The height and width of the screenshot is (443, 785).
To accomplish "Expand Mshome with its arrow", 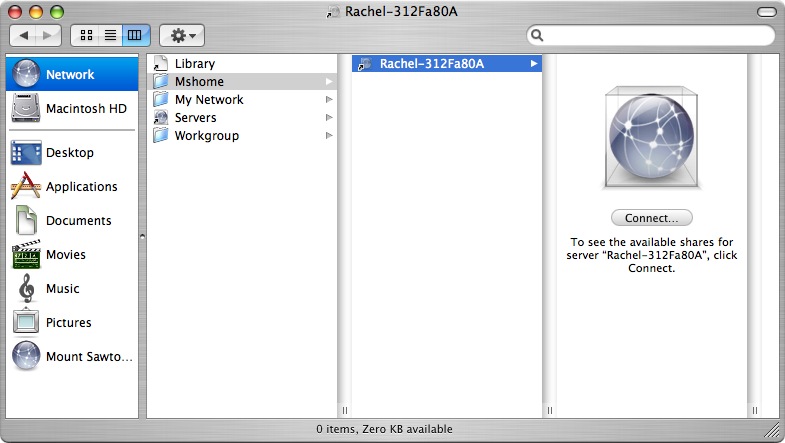I will tap(329, 81).
